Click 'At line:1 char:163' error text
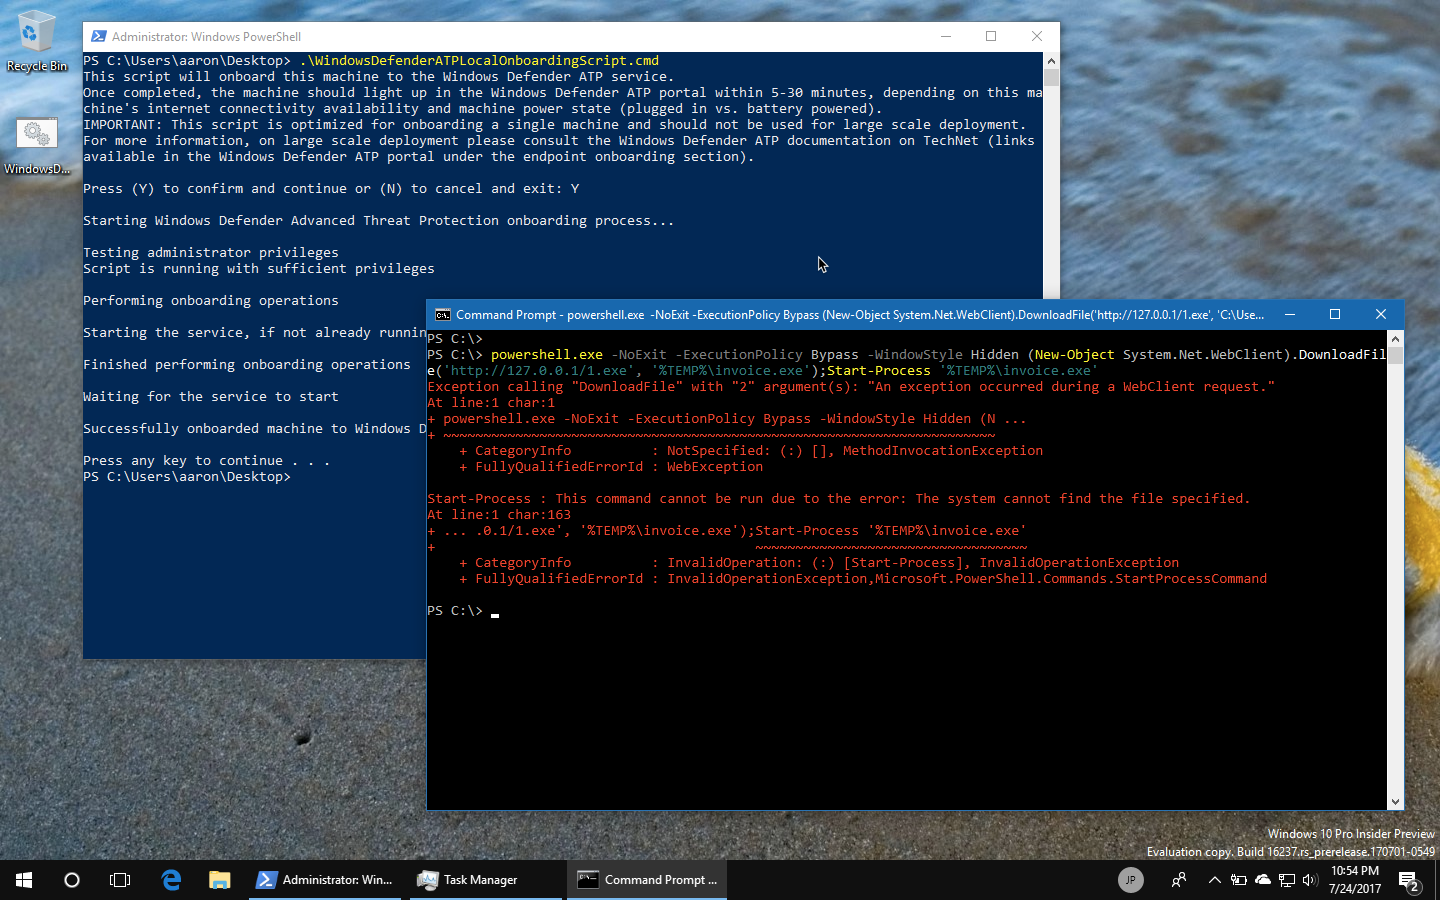 (x=499, y=515)
